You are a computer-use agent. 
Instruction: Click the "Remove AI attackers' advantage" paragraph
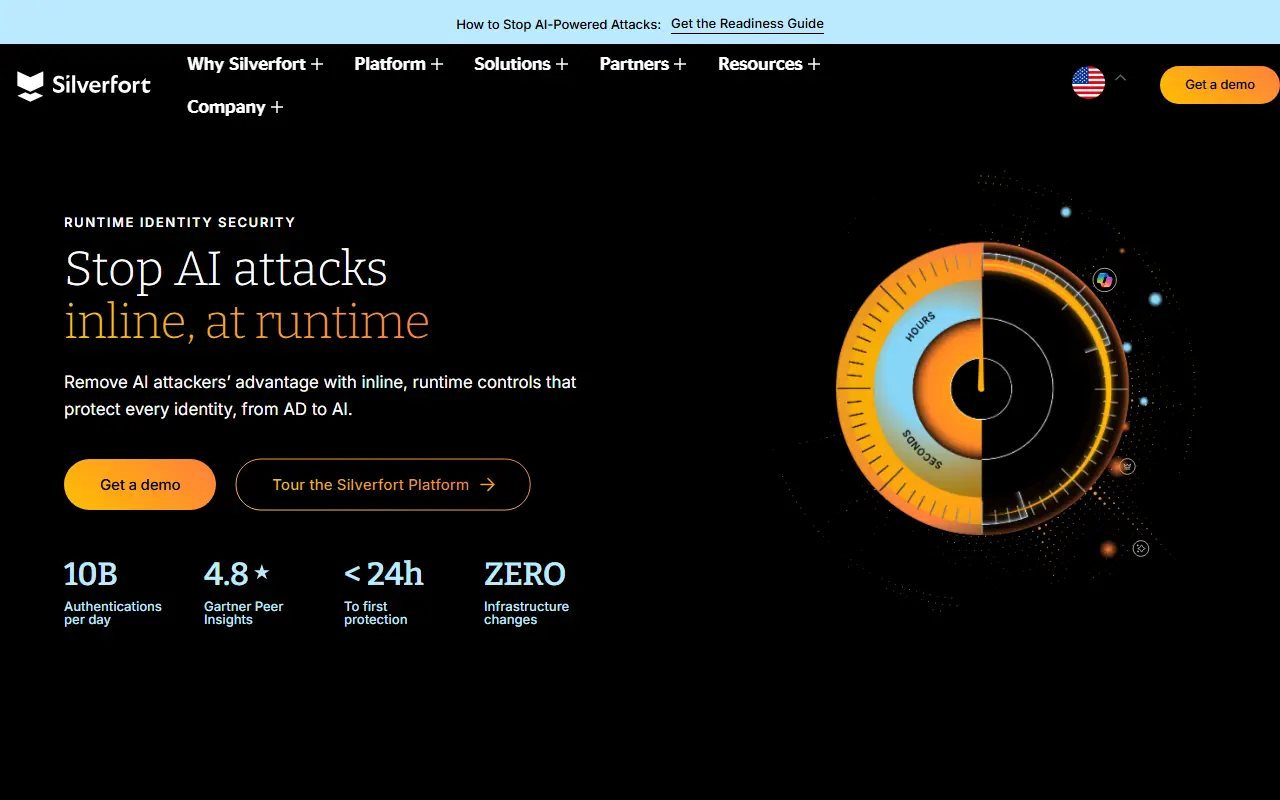coord(320,396)
